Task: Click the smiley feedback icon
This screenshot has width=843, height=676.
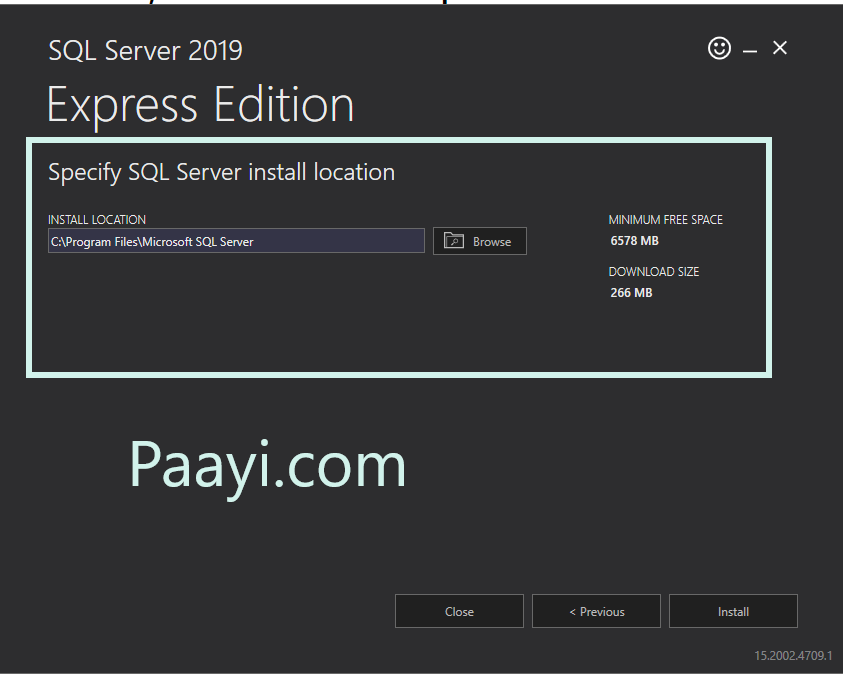Action: click(x=719, y=47)
